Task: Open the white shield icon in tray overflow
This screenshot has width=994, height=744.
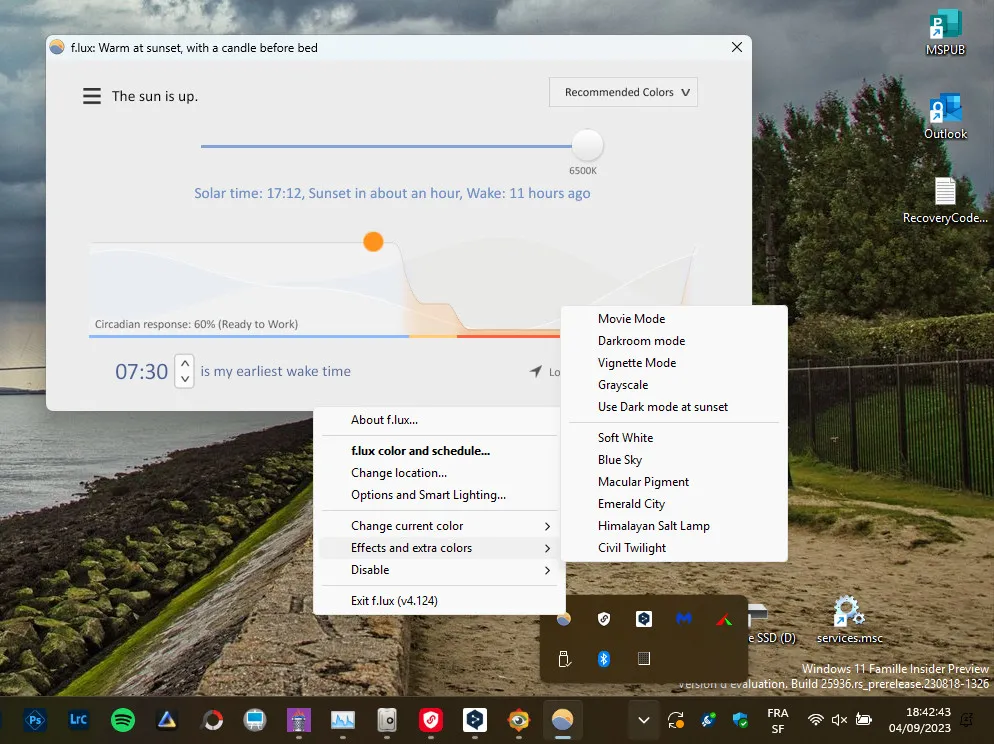Action: point(604,619)
